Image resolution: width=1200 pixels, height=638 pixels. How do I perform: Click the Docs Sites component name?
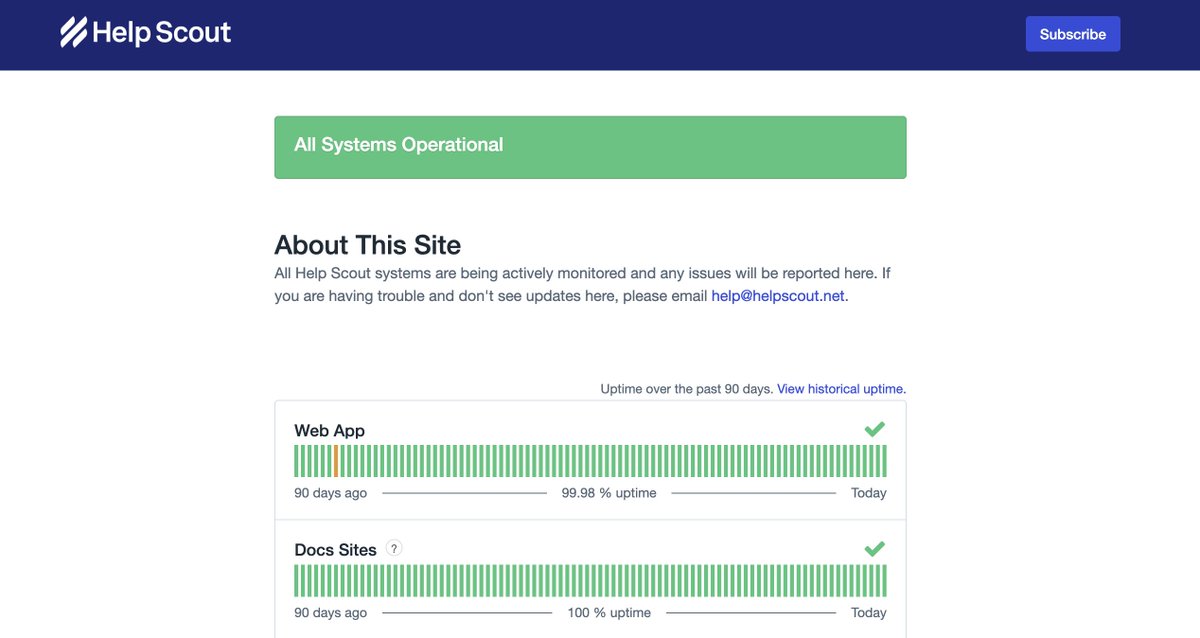(335, 550)
